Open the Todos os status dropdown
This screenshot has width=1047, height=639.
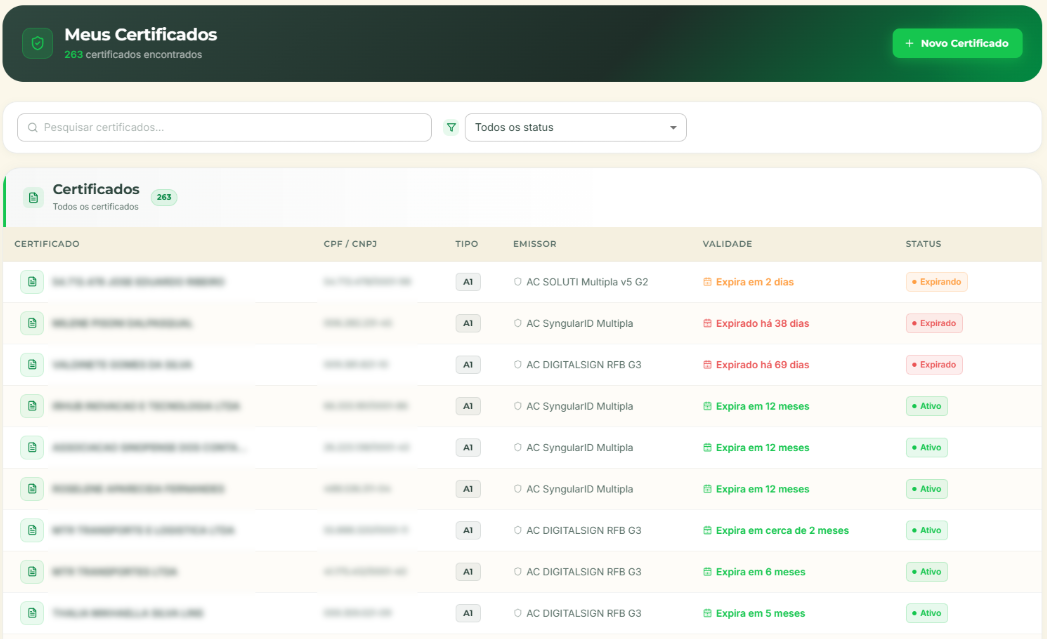(x=576, y=128)
